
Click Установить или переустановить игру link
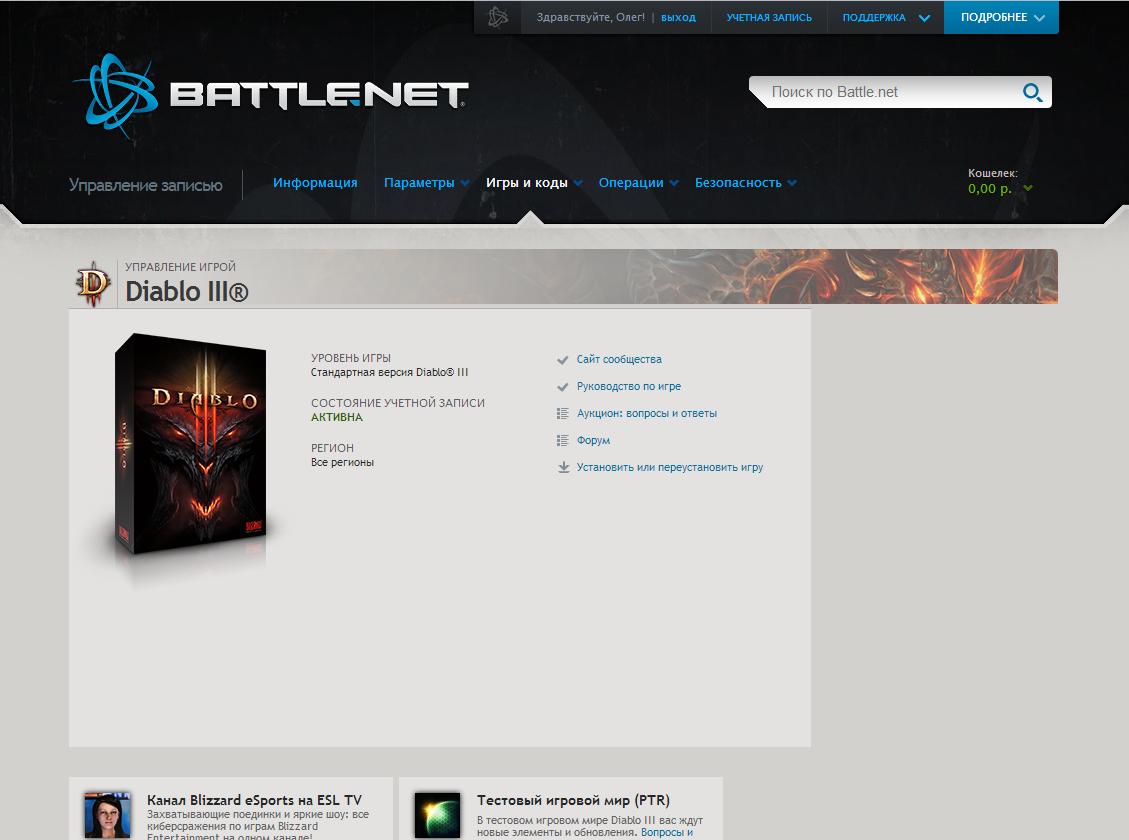pos(670,467)
